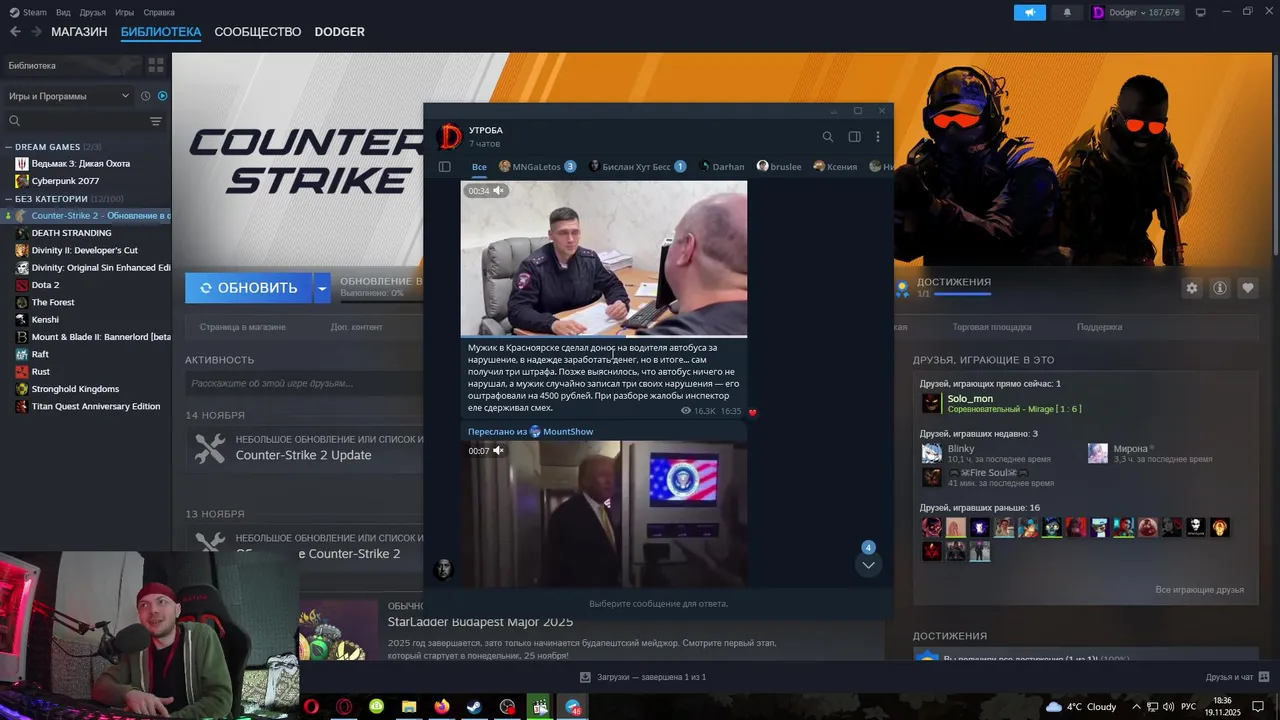This screenshot has height=720, width=1280.
Task: Open Все играющие друзья link
Action: 1199,590
